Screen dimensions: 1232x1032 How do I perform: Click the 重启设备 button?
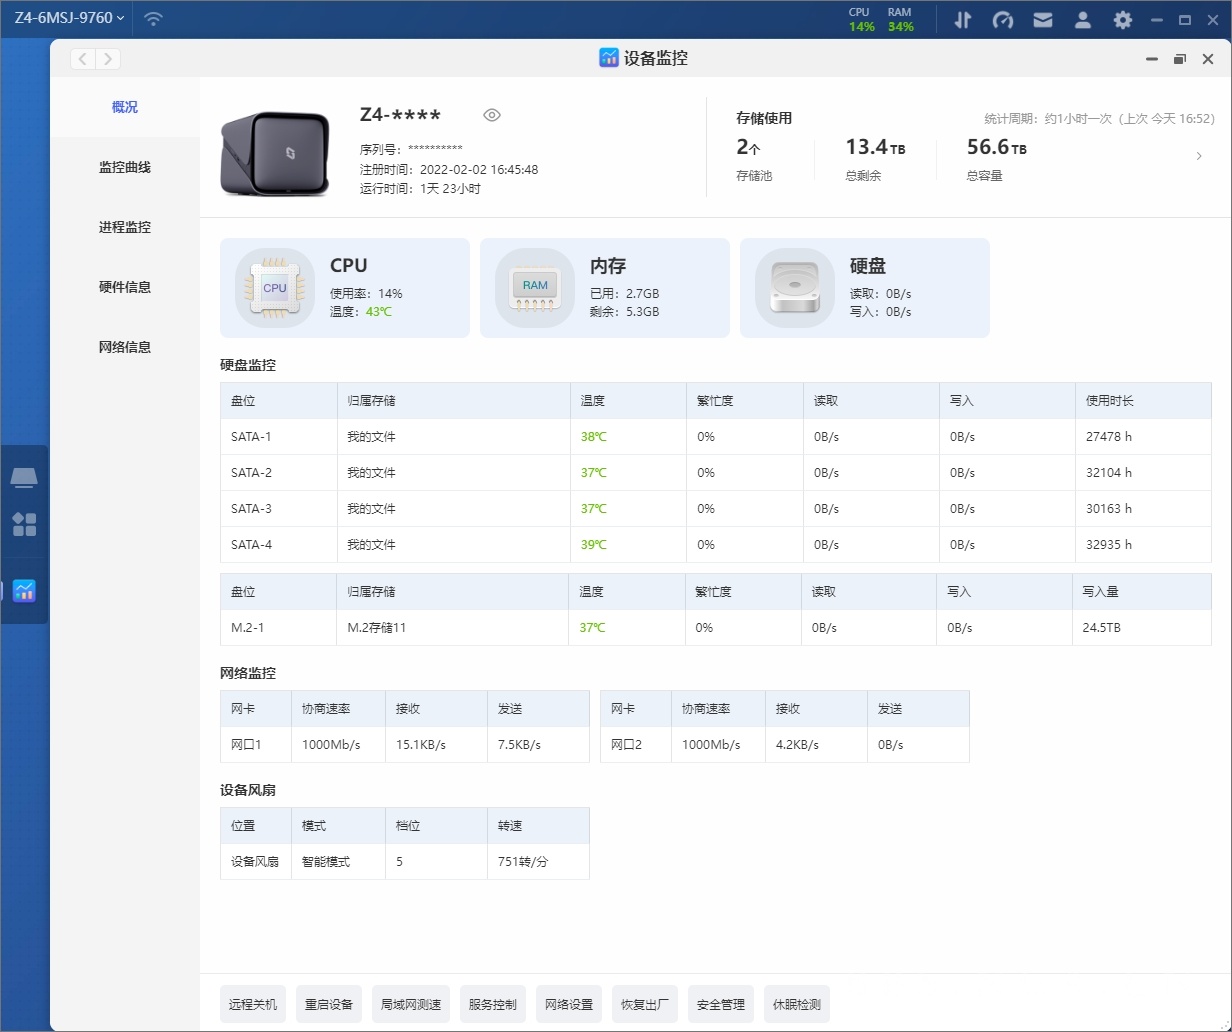pos(329,1004)
